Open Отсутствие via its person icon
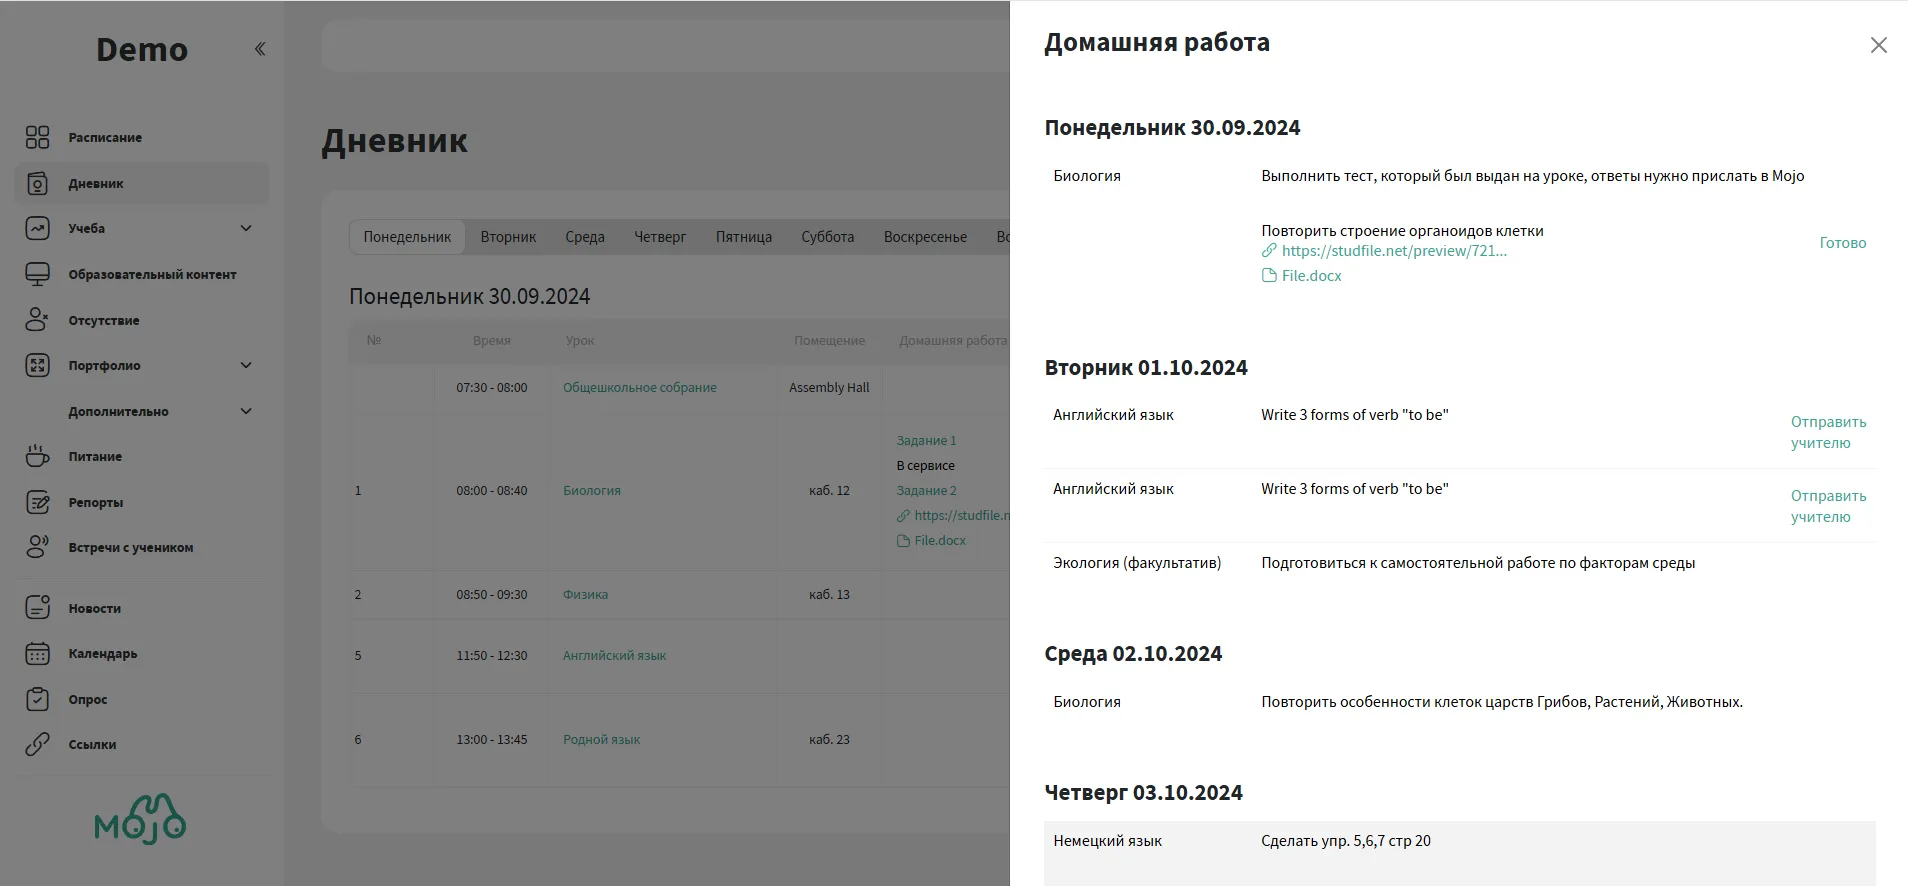The height and width of the screenshot is (886, 1908). pyautogui.click(x=37, y=320)
